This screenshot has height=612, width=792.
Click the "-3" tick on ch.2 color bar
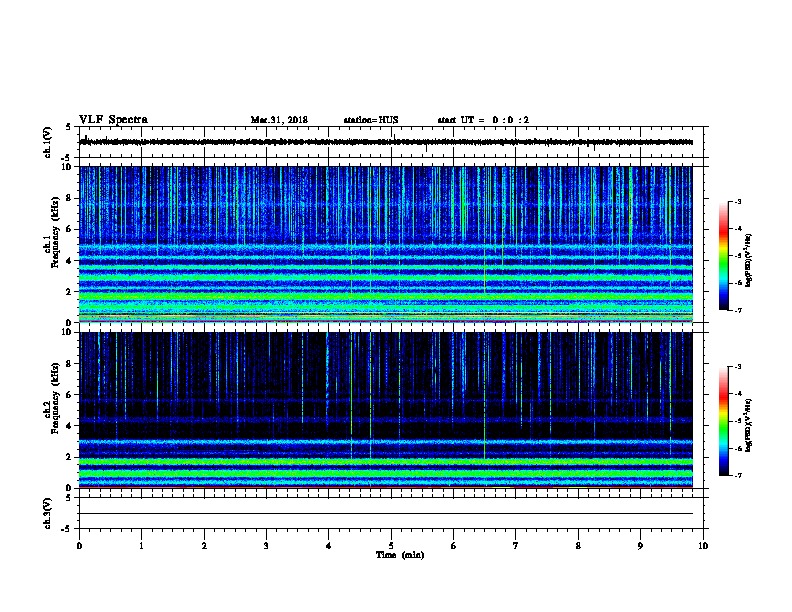coord(737,367)
